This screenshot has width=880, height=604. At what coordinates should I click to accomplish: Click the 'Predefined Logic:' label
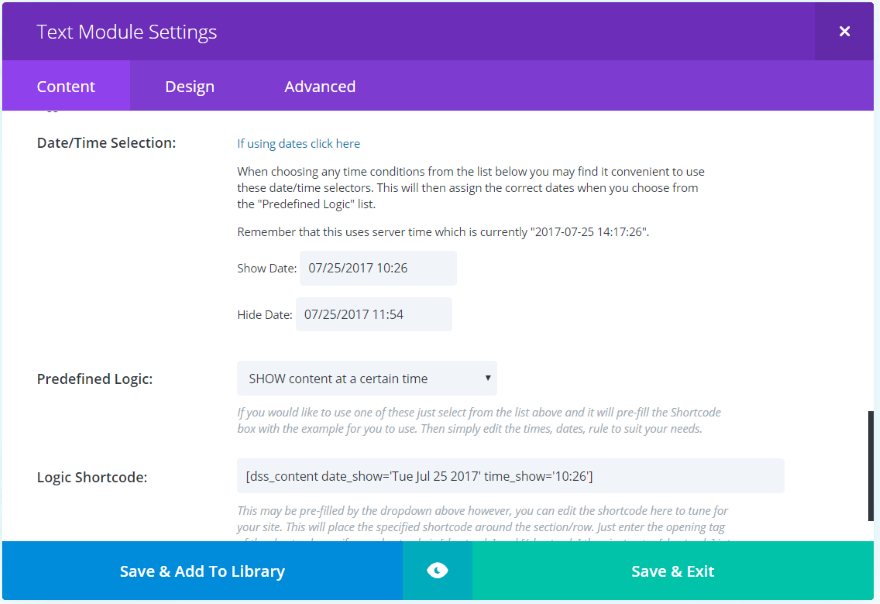click(x=95, y=379)
